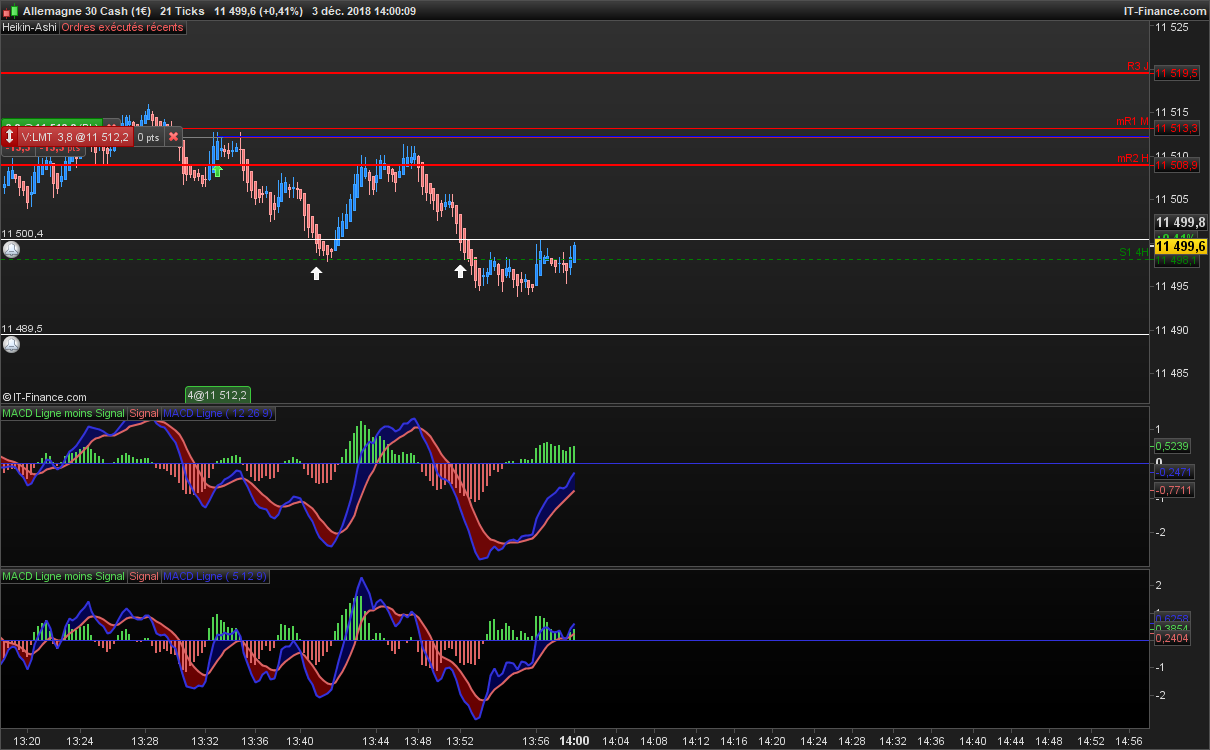
Task: Click Signal label in the upper MACD panel
Action: (x=144, y=412)
